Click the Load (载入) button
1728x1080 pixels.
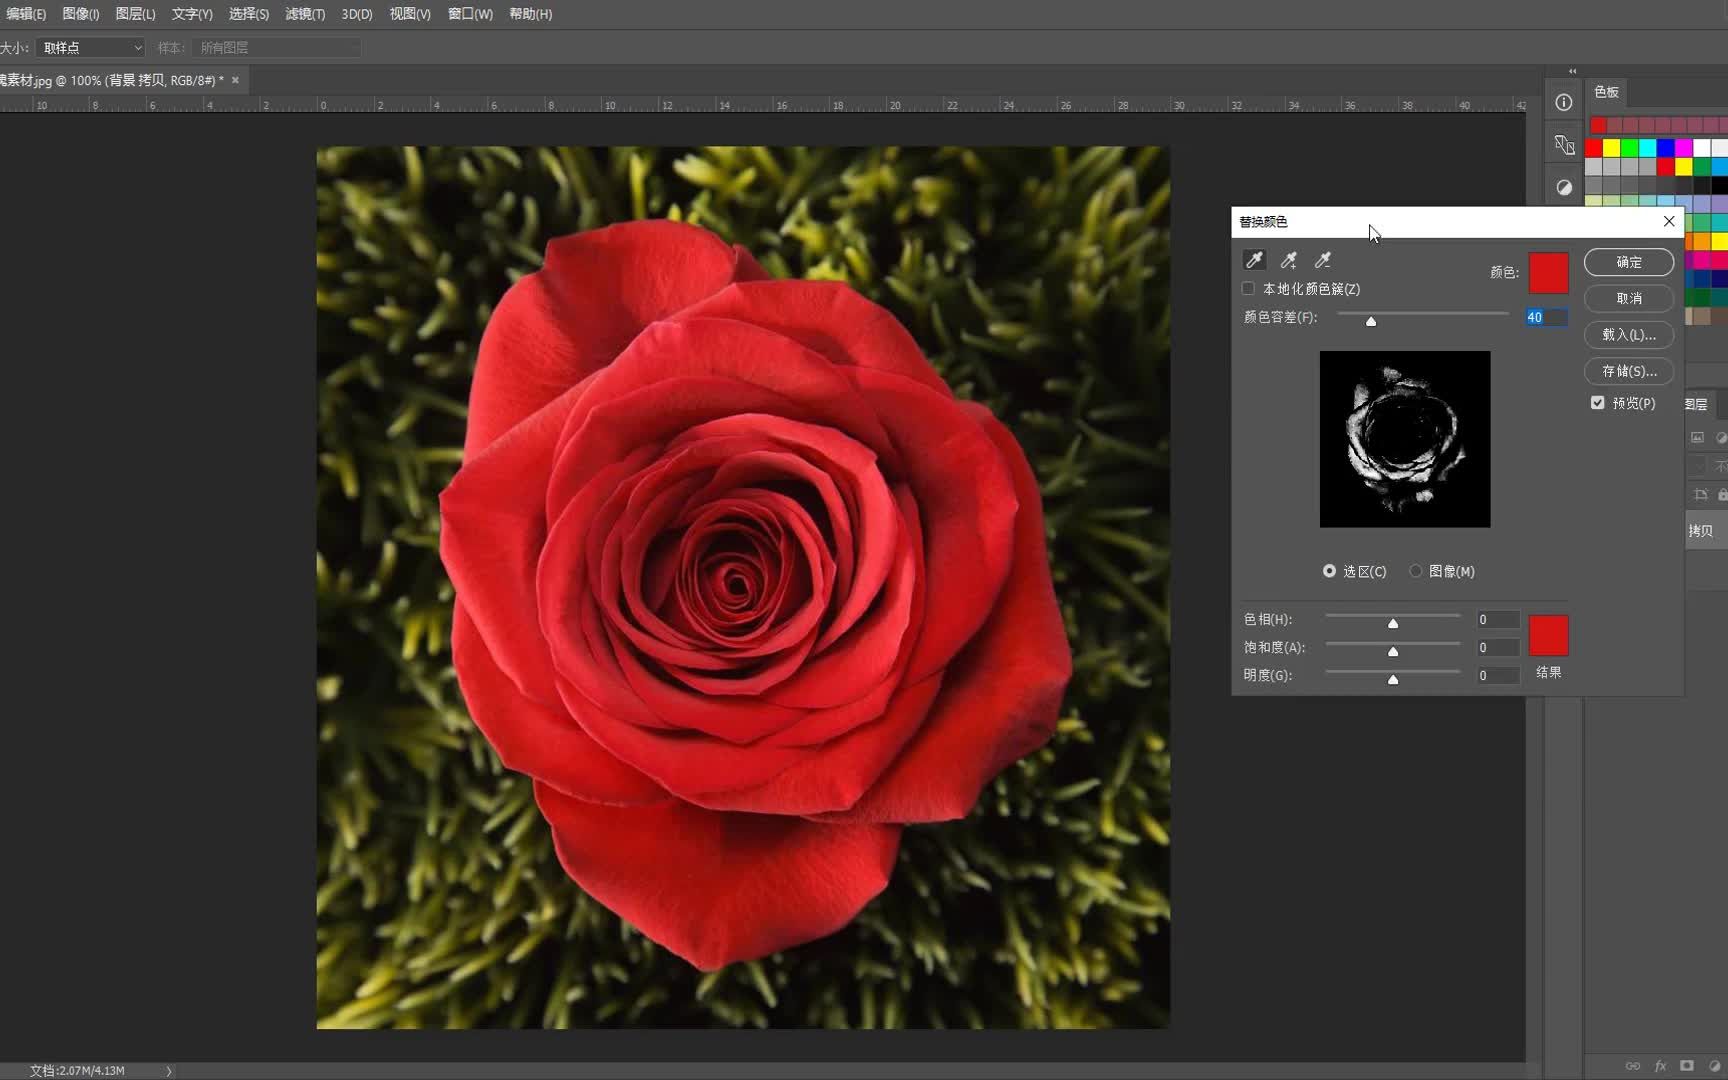(1628, 335)
